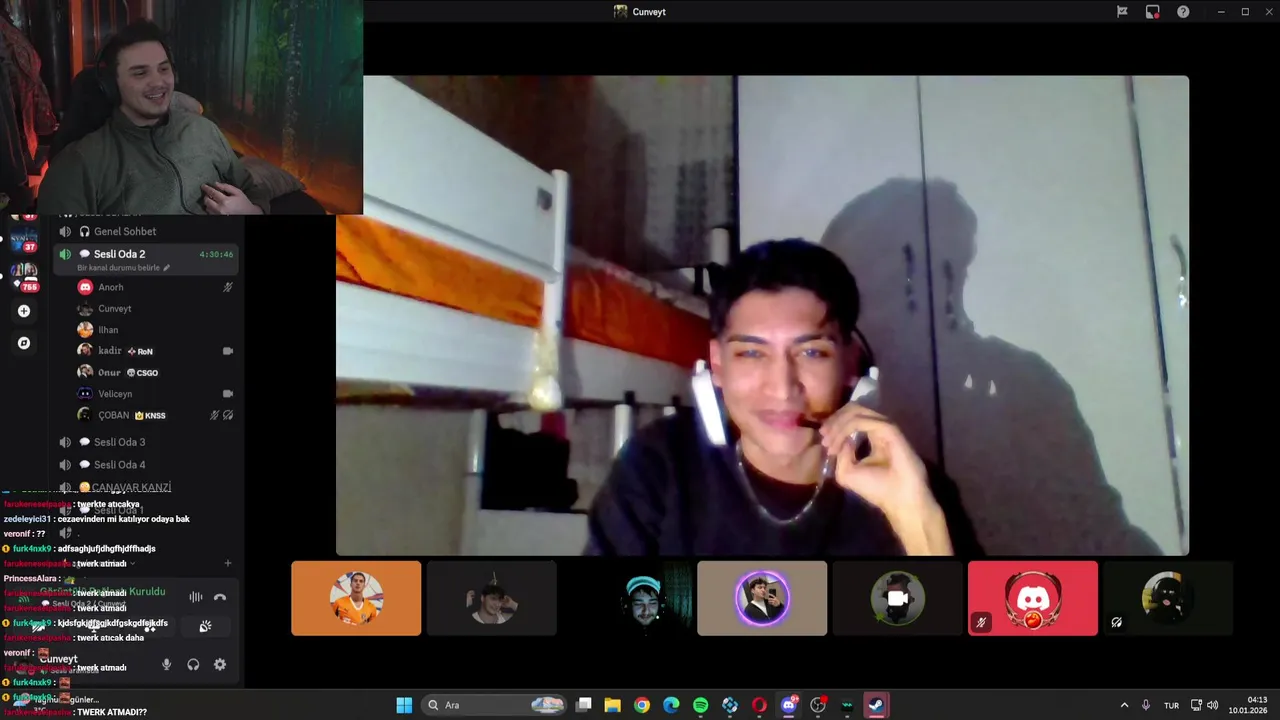Image resolution: width=1280 pixels, height=720 pixels.
Task: Open File Explorer from taskbar
Action: click(x=613, y=705)
